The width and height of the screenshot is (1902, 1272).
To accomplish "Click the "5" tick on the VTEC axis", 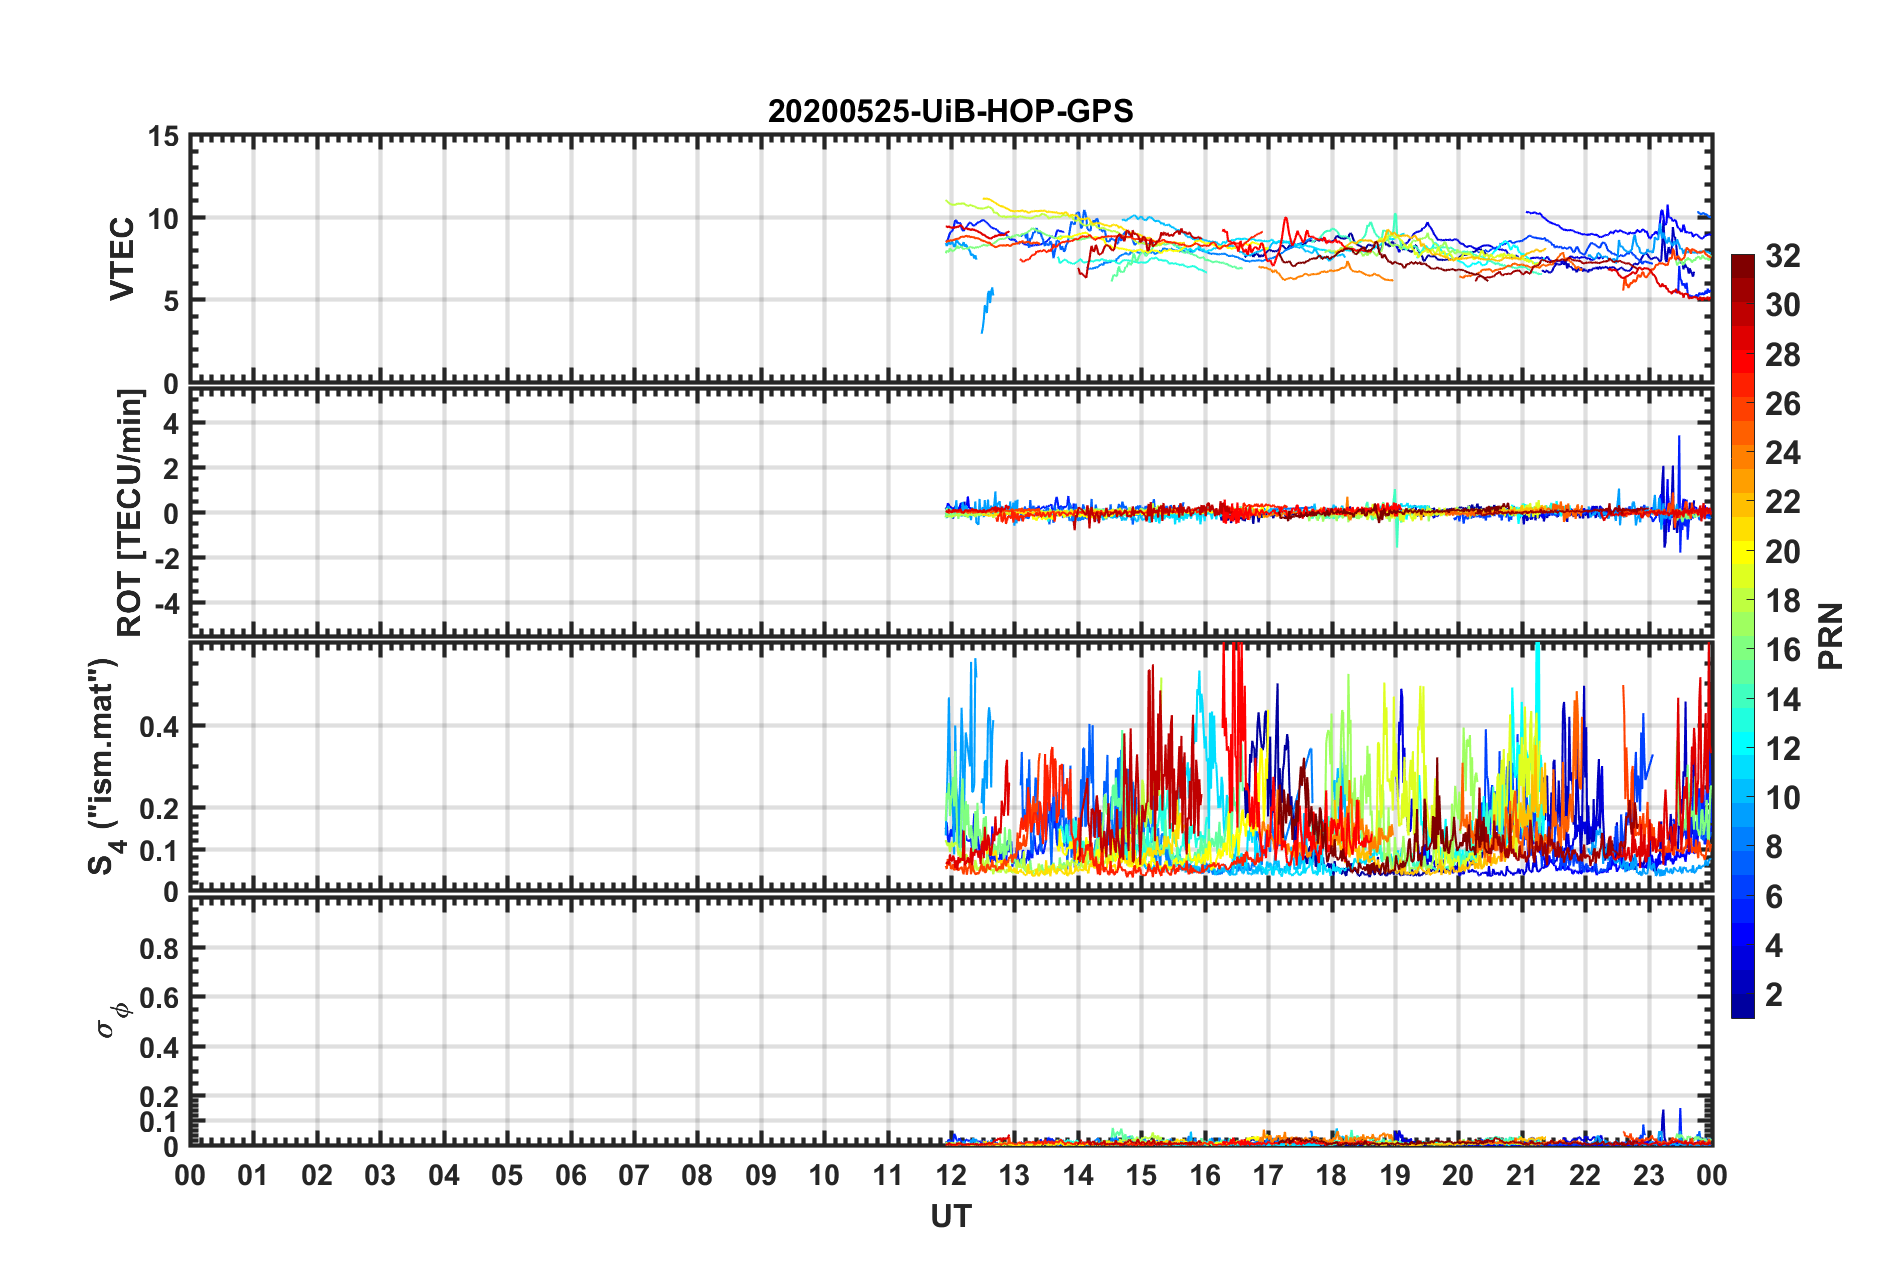I will point(172,301).
